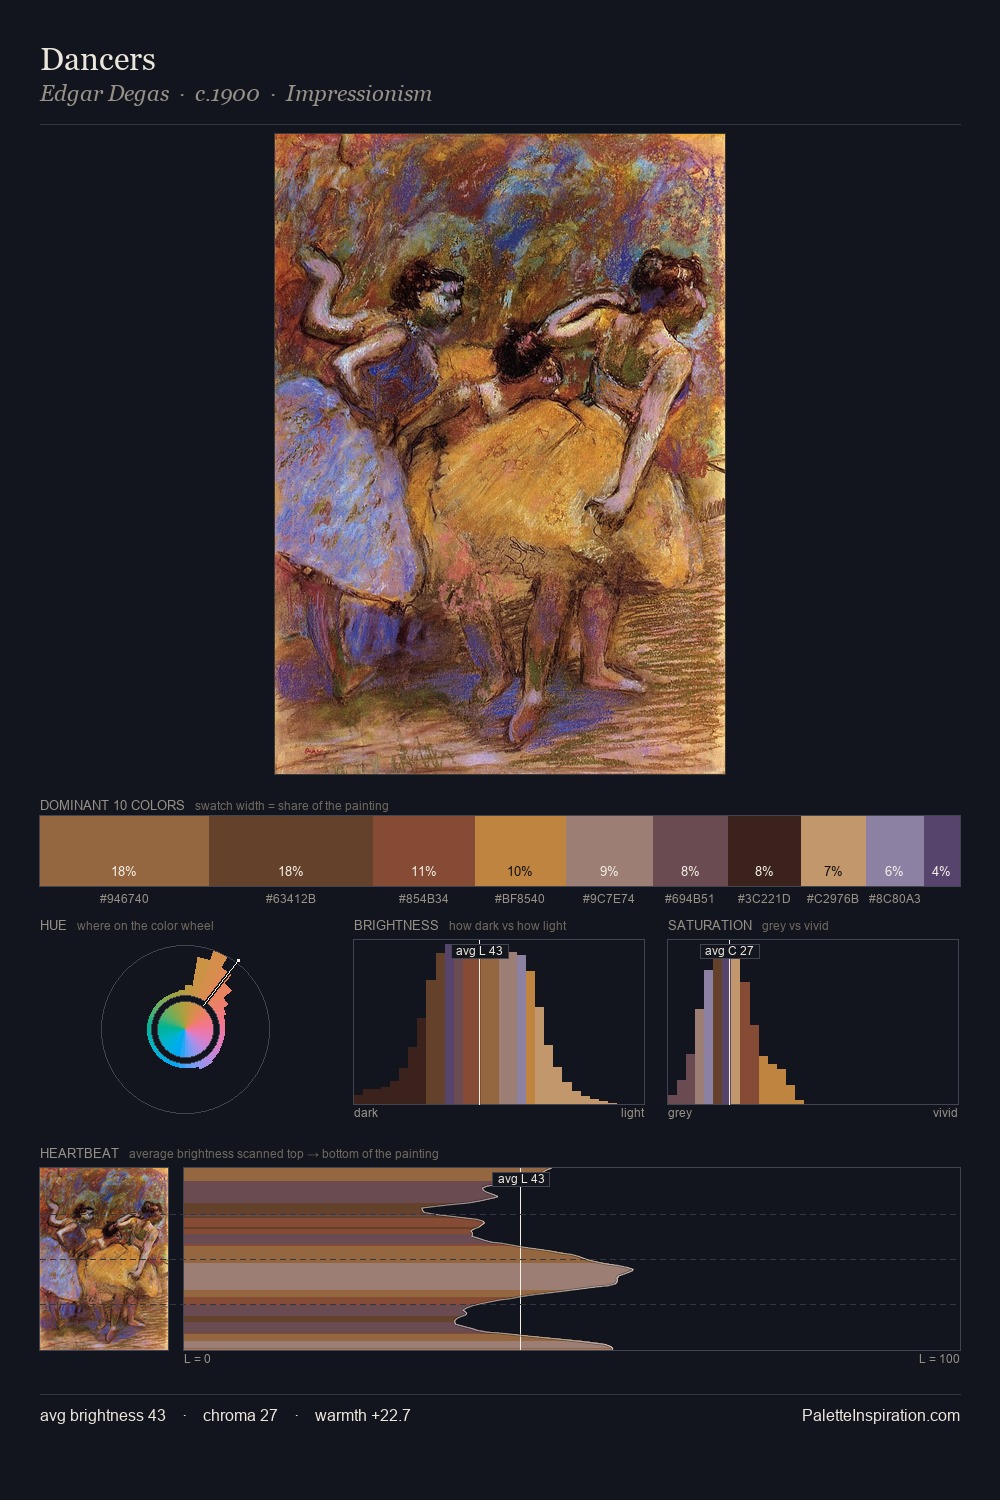Pick the 4% dark purple swatch
This screenshot has width=1000, height=1500.
pyautogui.click(x=942, y=851)
